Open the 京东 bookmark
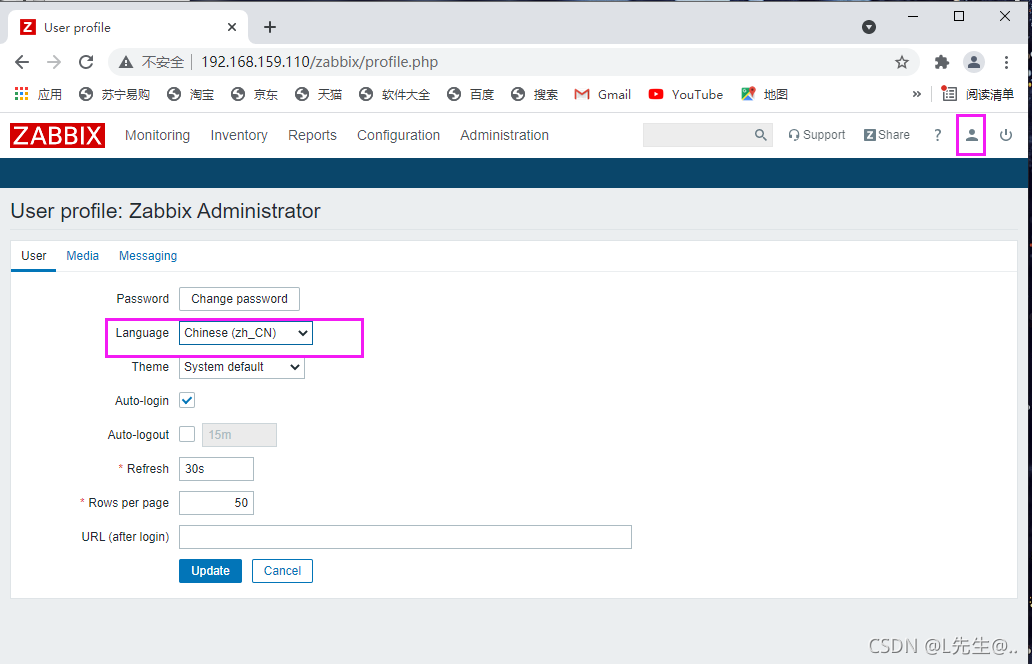The width and height of the screenshot is (1032, 664). tap(255, 94)
